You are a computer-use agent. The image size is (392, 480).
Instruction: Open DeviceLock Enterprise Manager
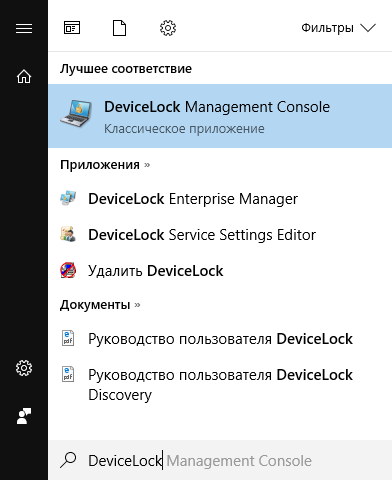click(220, 199)
